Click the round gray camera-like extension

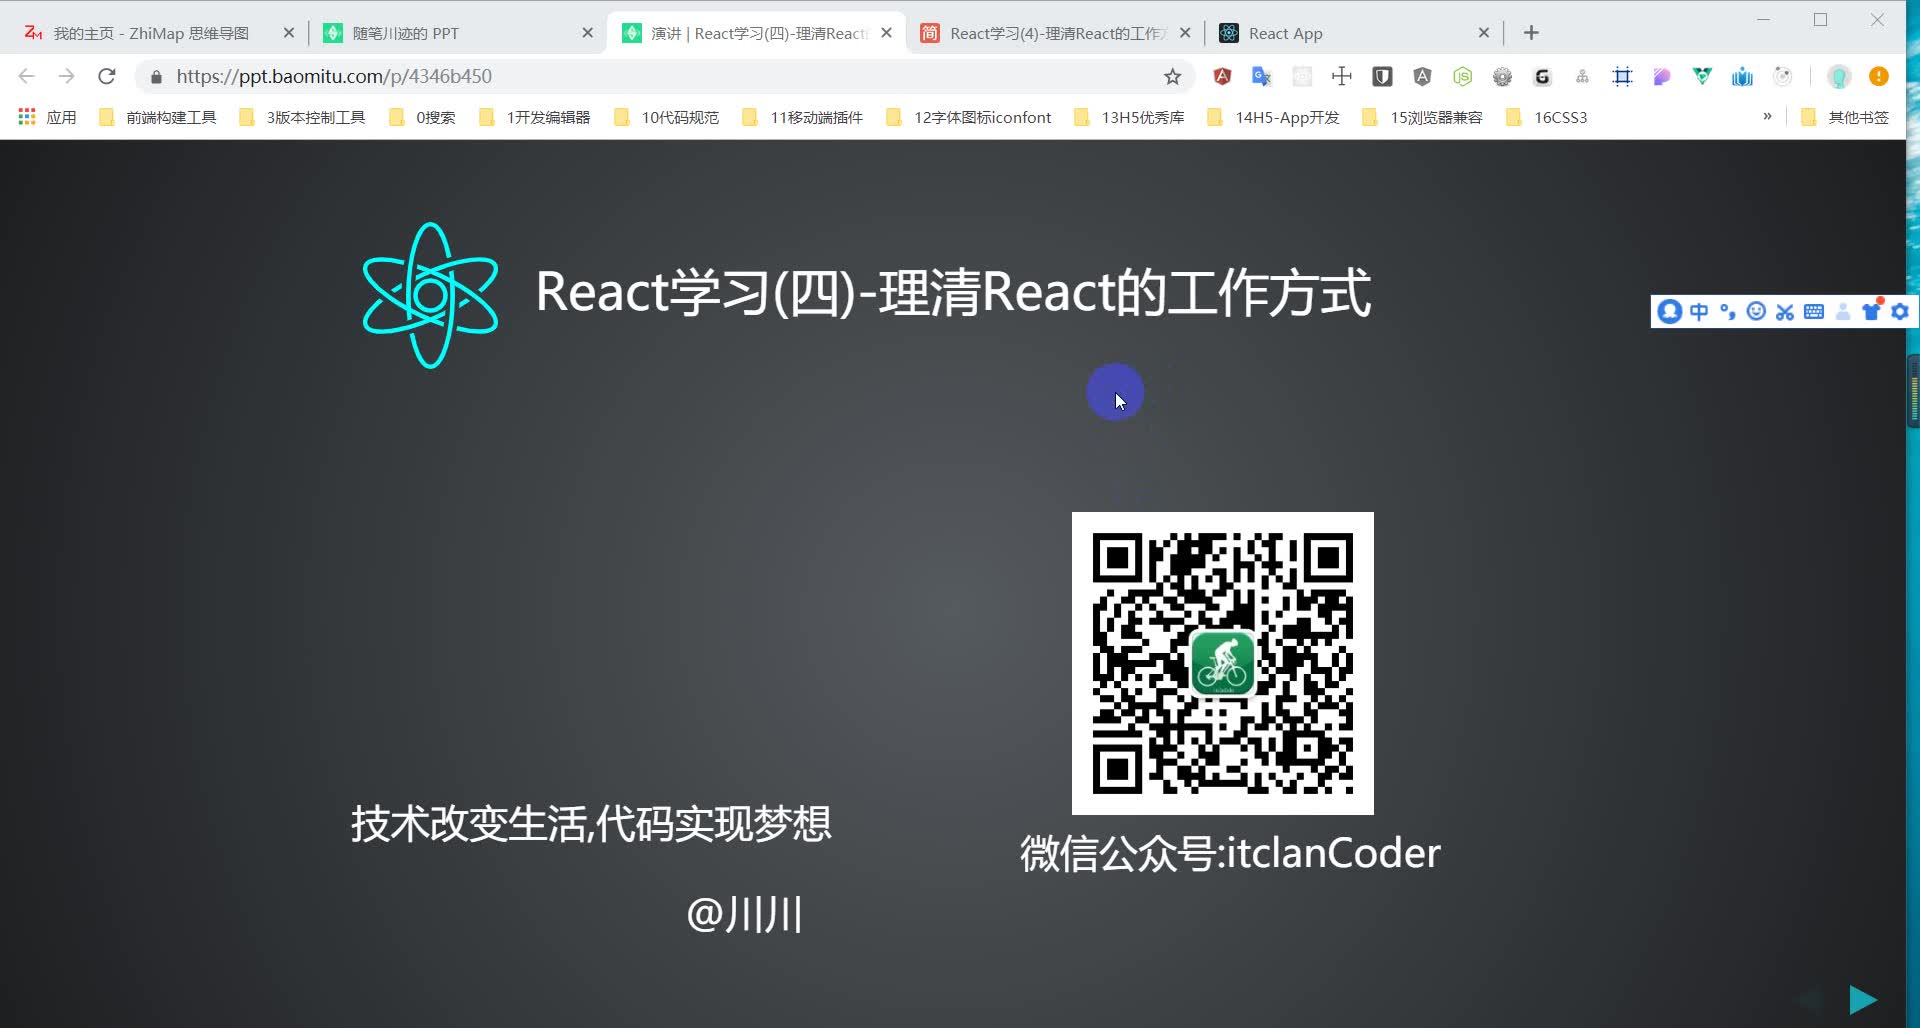[x=1782, y=76]
